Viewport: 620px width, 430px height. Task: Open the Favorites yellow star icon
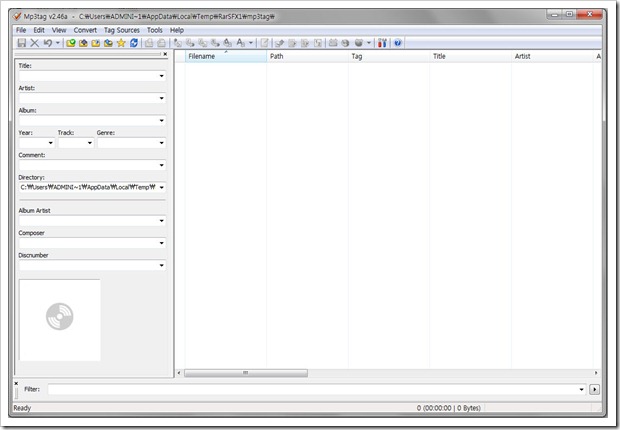coord(121,43)
